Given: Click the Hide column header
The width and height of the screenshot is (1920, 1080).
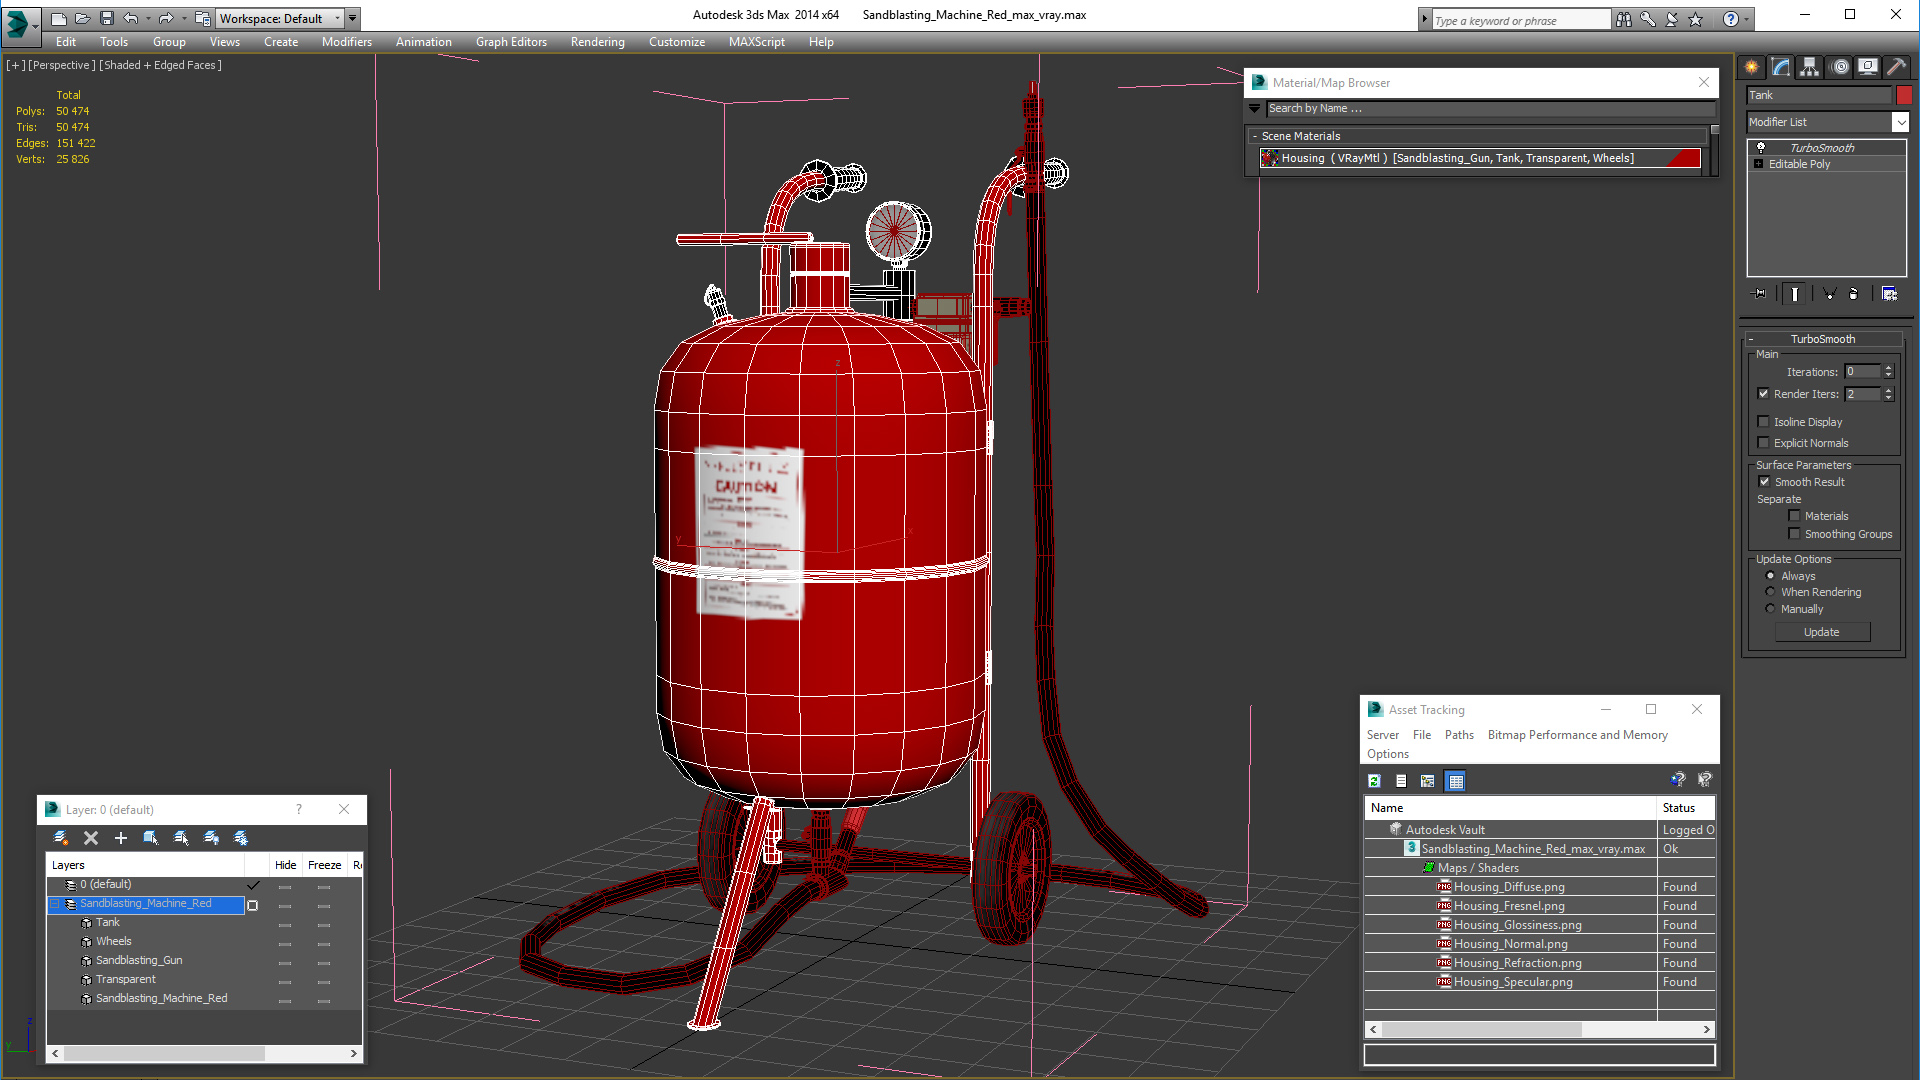Looking at the screenshot, I should coord(285,865).
